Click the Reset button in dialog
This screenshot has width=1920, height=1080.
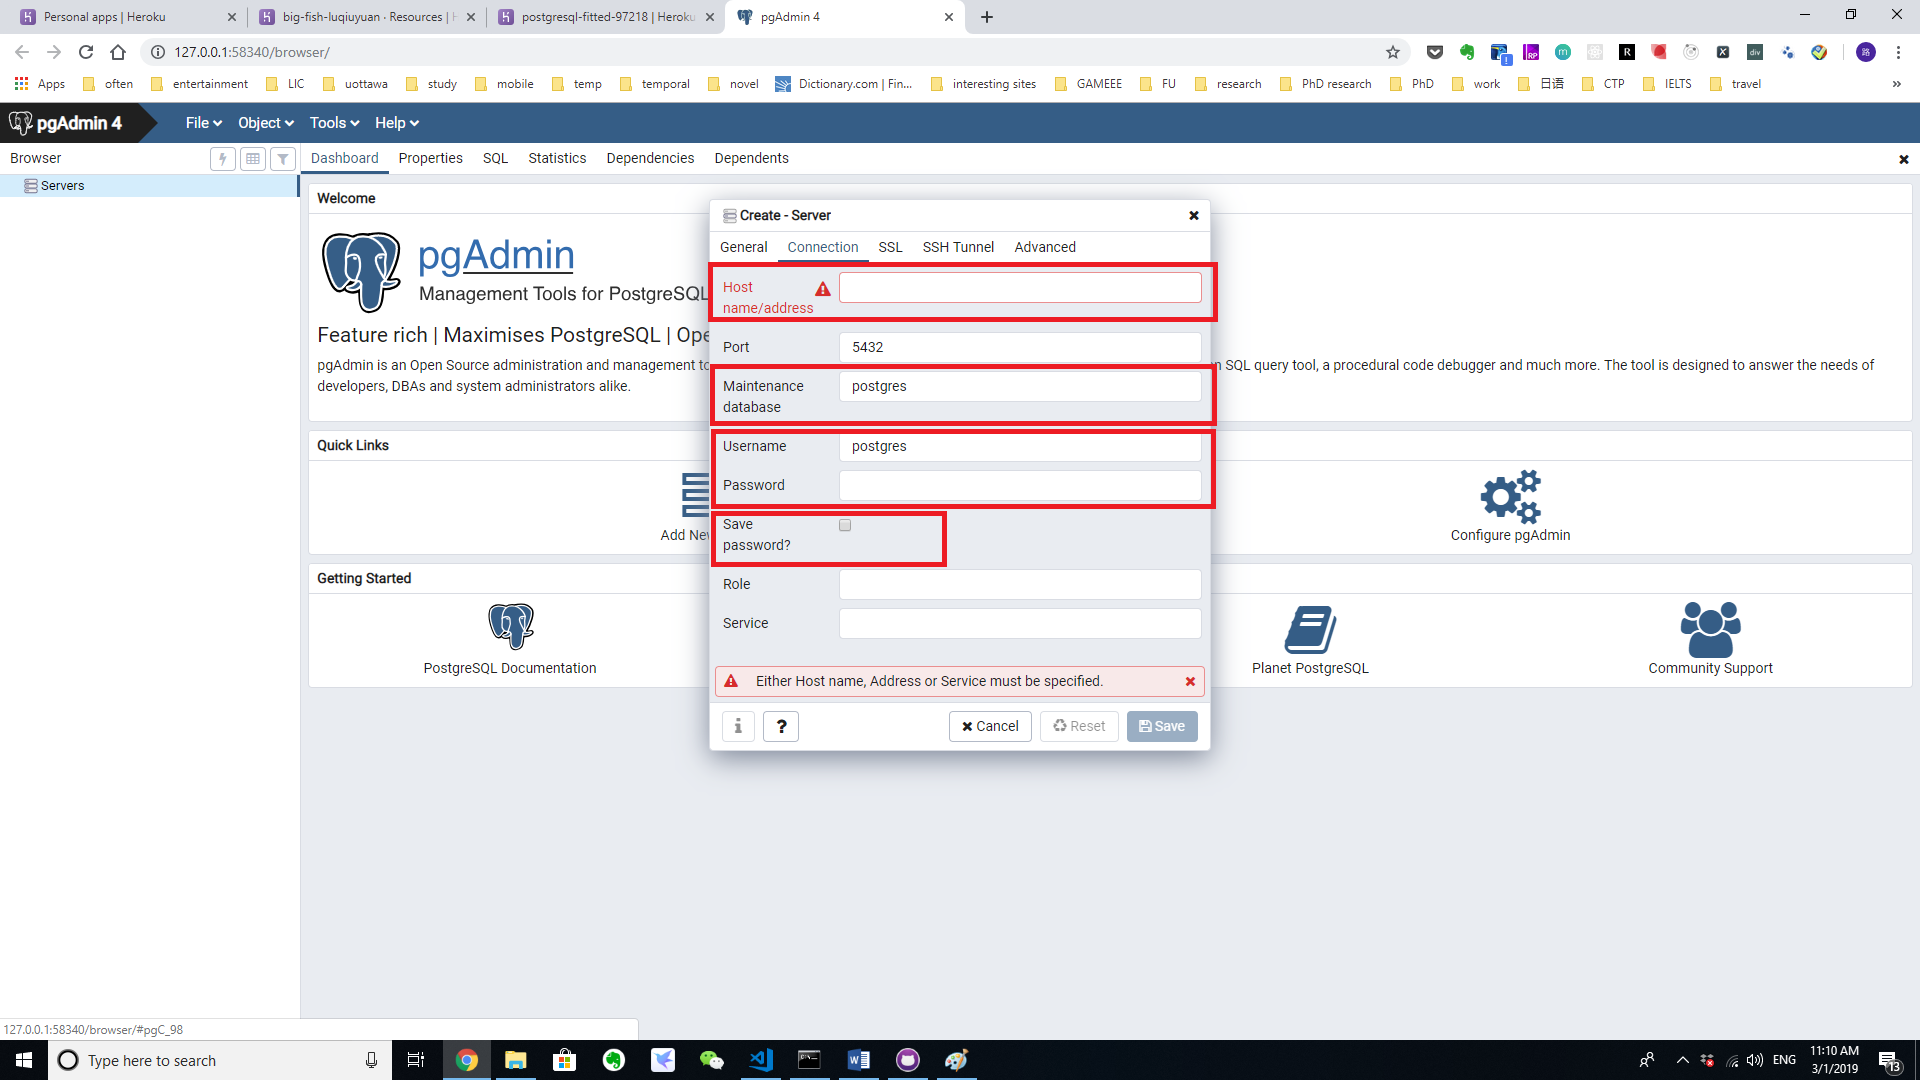point(1079,726)
